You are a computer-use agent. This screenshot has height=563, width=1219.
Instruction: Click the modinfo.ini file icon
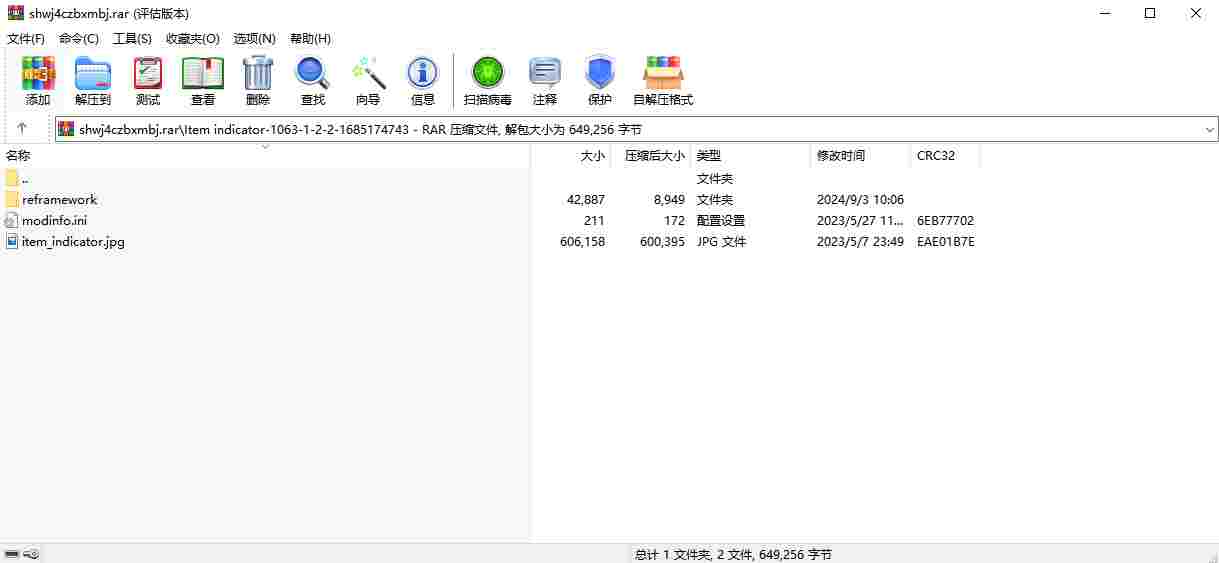tap(12, 220)
